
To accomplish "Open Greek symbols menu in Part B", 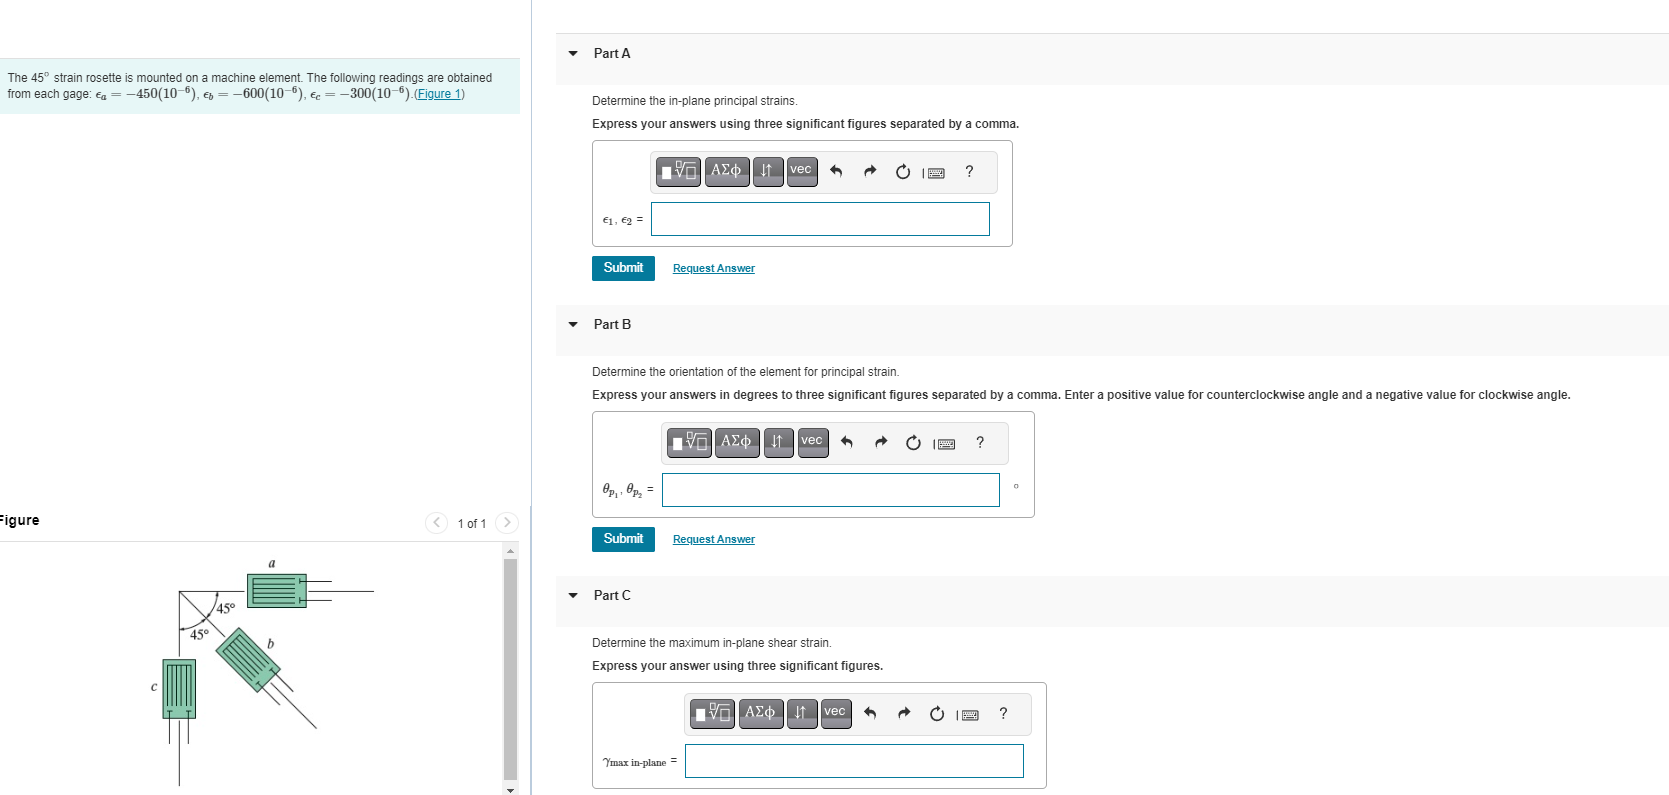I will pos(738,442).
